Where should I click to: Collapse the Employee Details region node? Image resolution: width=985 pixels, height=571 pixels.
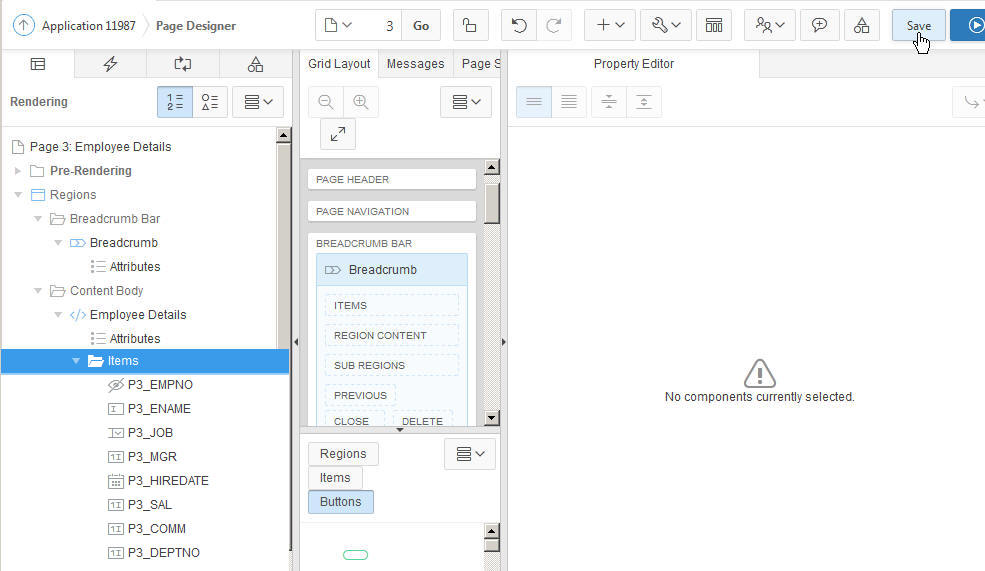pos(58,315)
